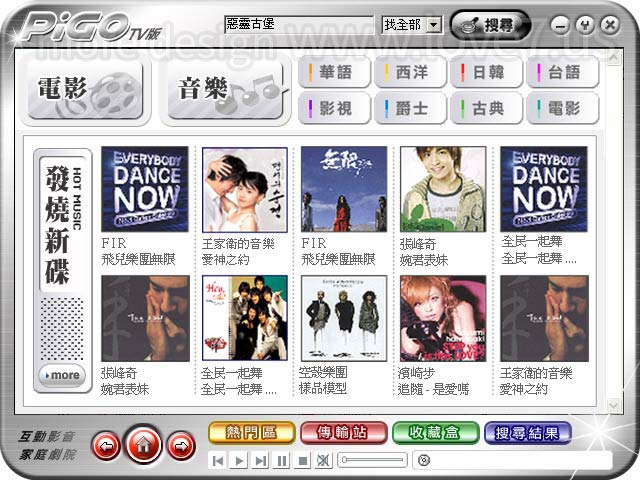Click the 樣品模型 album title text
Screen dimensions: 640x480
(322, 388)
